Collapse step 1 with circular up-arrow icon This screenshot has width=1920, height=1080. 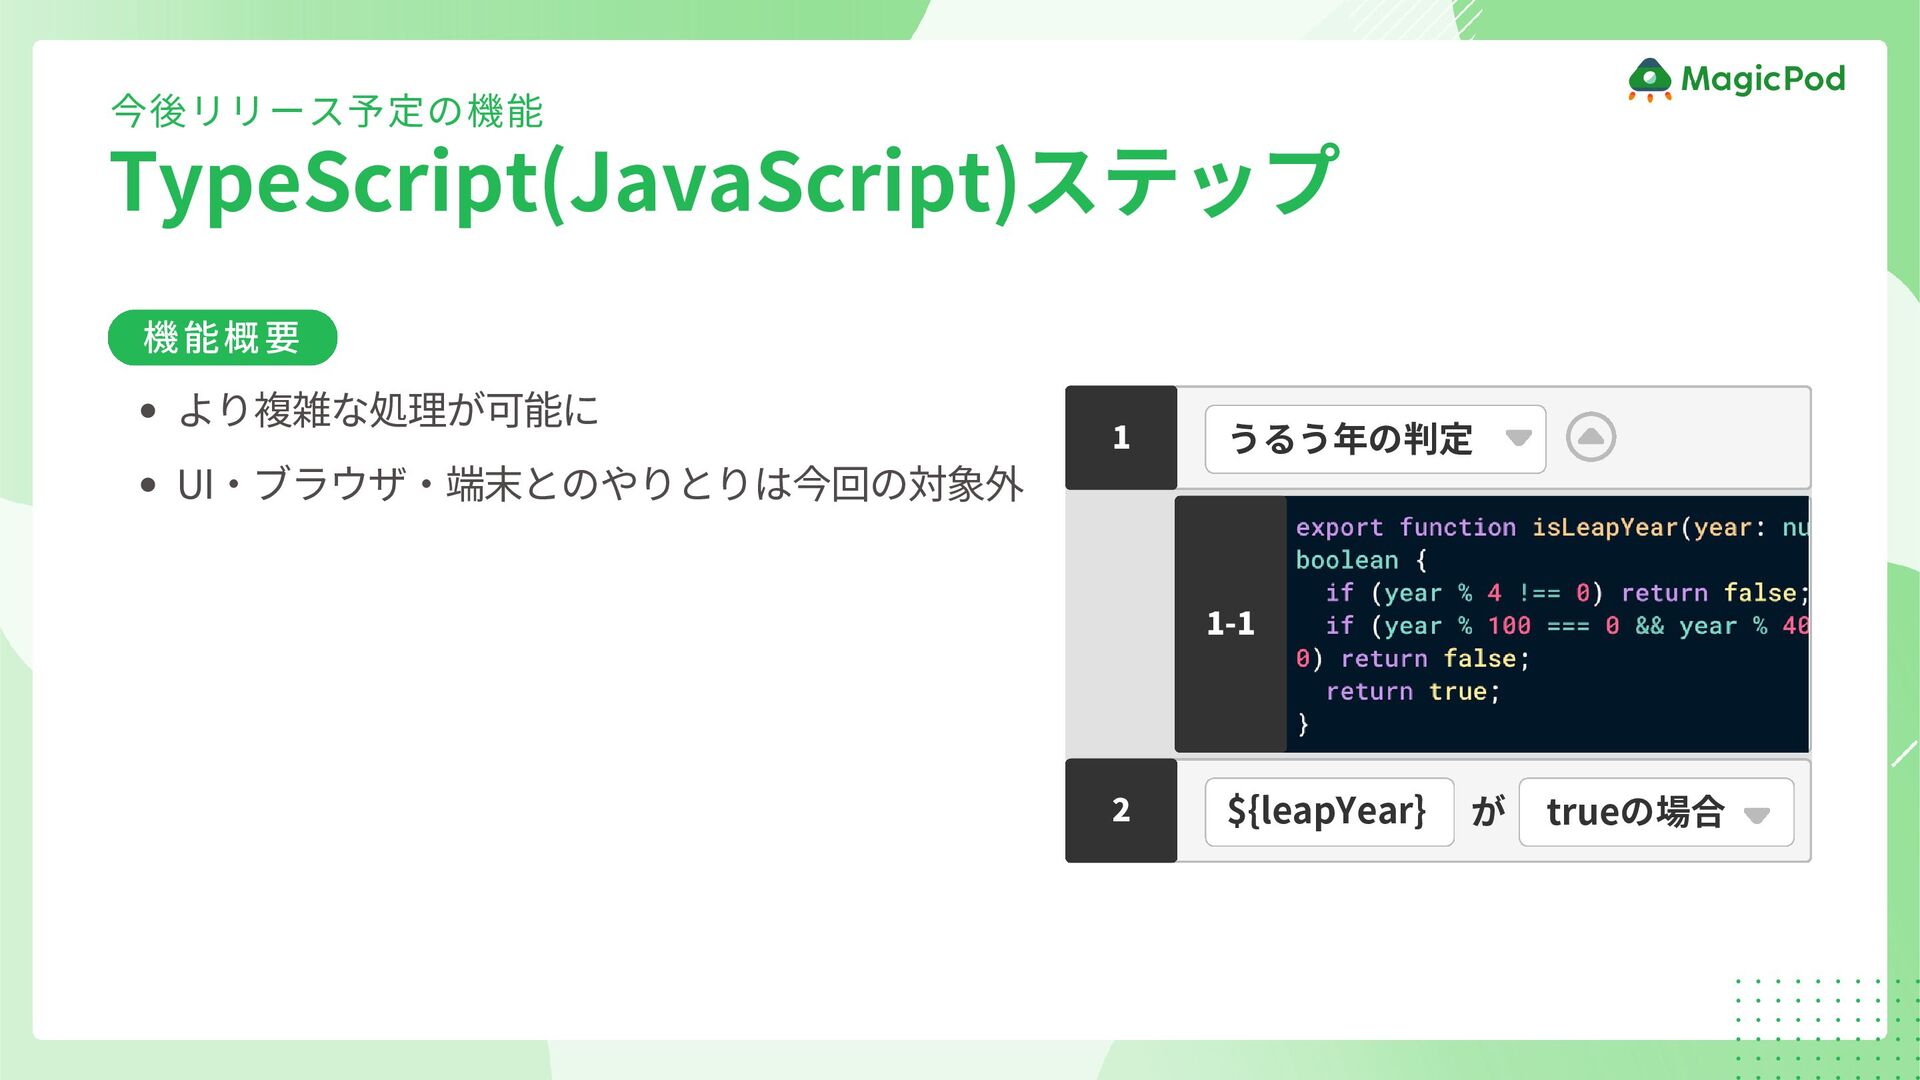(x=1590, y=437)
